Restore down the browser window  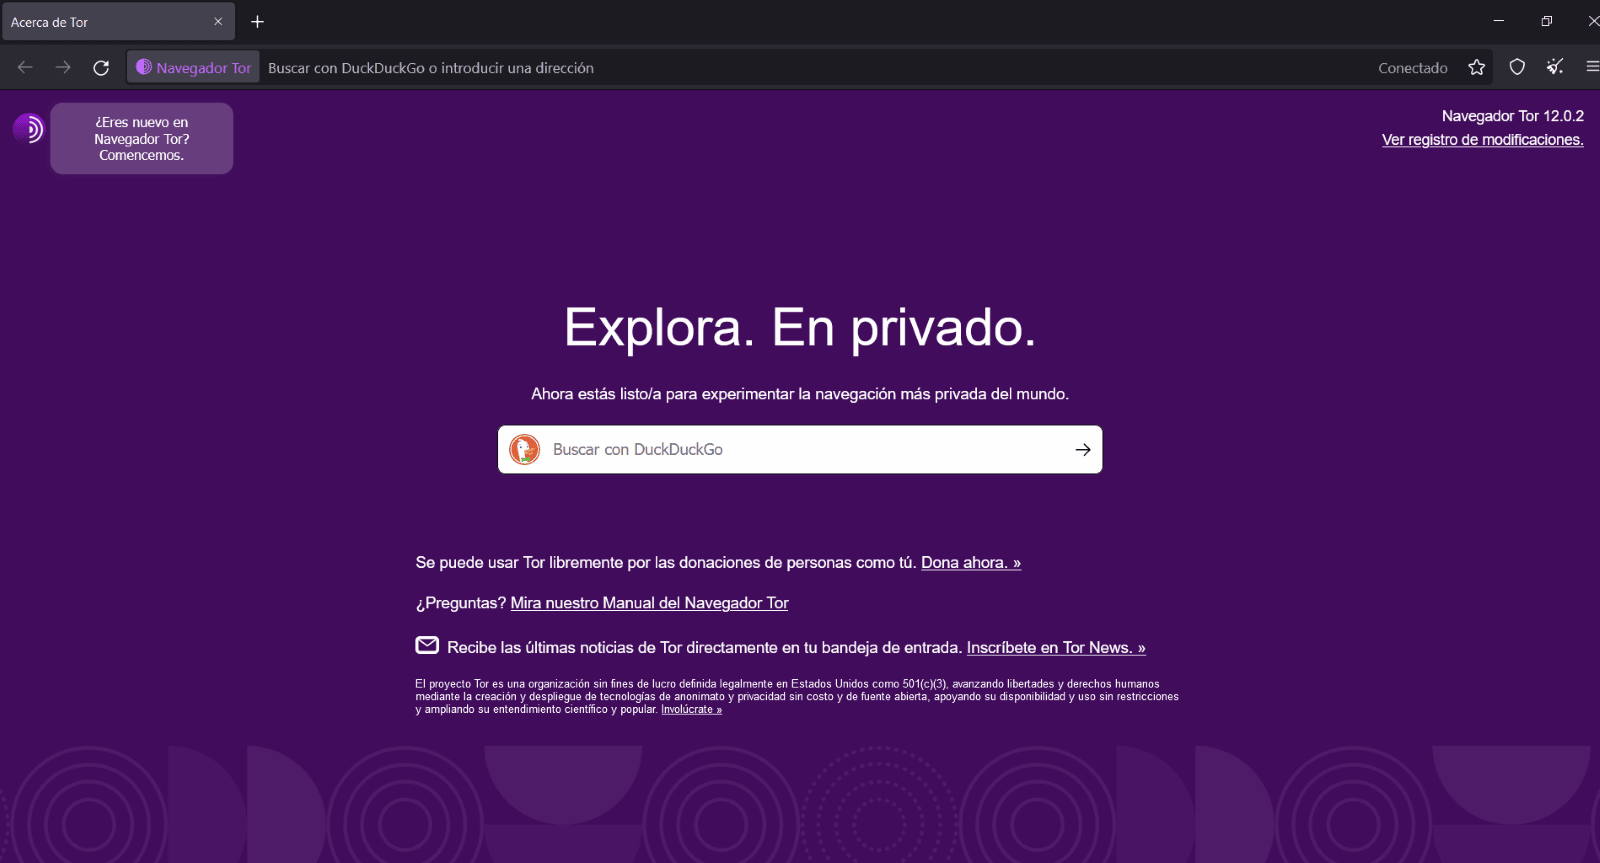(1546, 21)
